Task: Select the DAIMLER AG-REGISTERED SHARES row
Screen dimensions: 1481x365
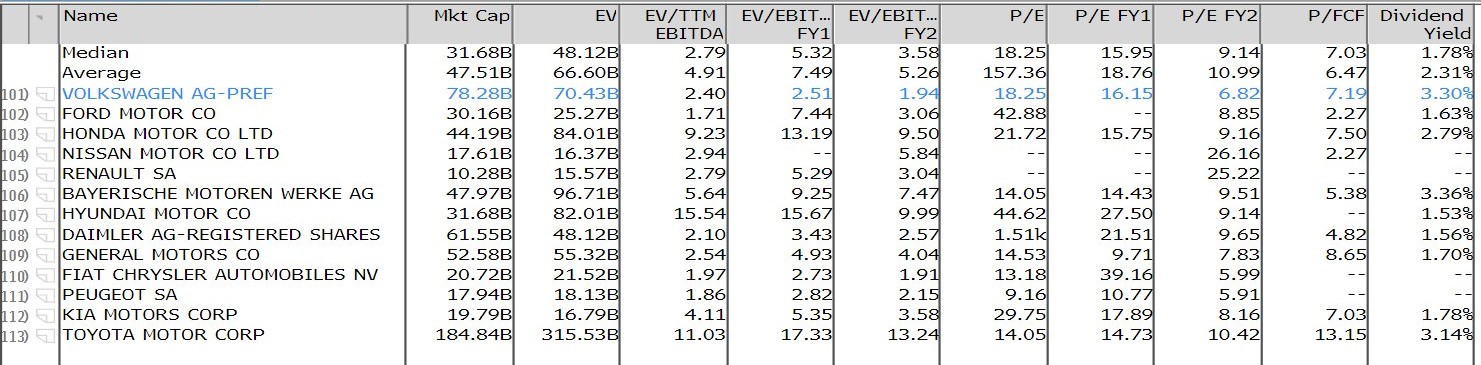Action: pos(740,235)
